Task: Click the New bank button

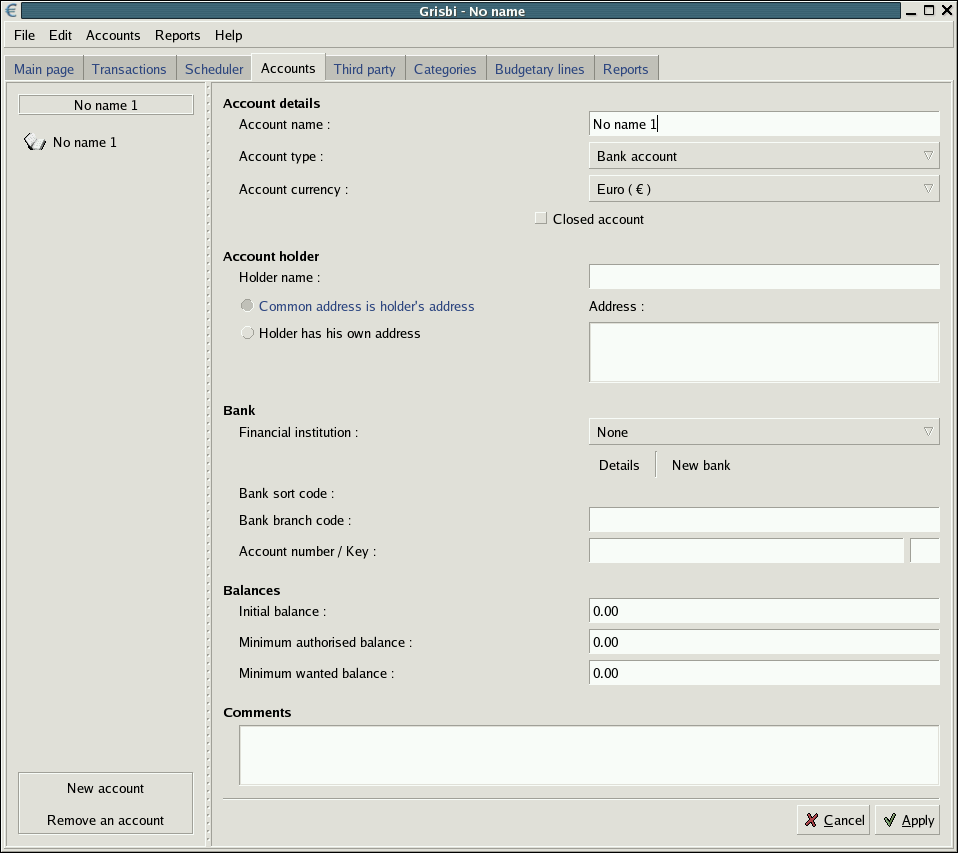Action: [x=701, y=465]
